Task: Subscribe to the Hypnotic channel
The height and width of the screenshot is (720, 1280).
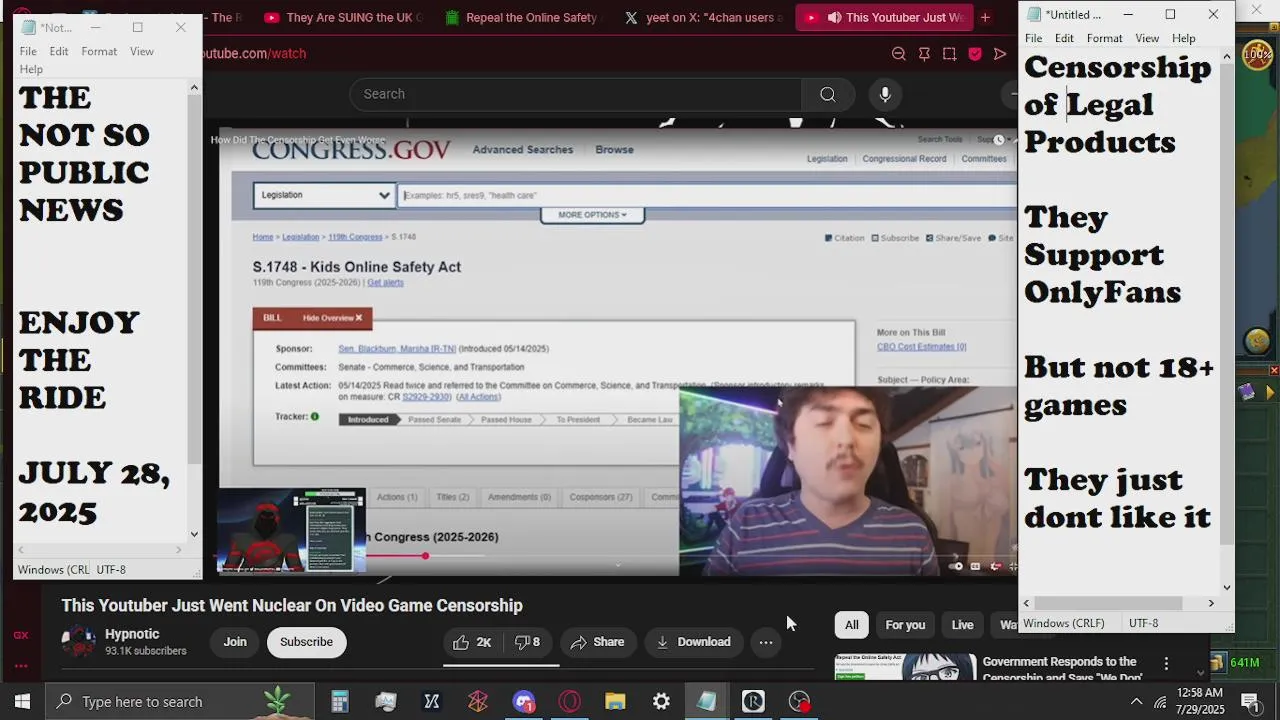Action: point(306,642)
